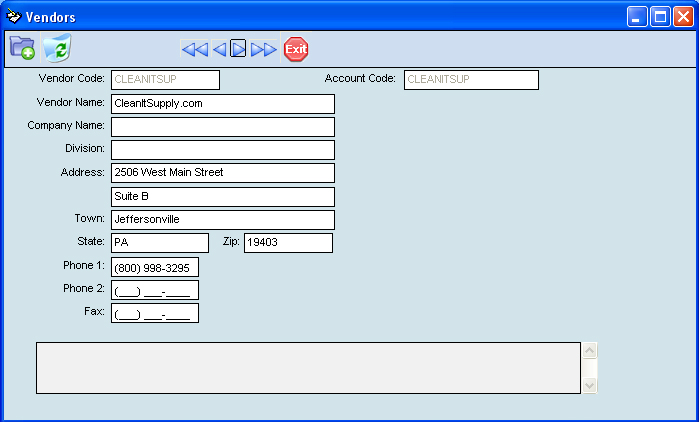Click the State field showing PA
The image size is (699, 422).
[160, 243]
